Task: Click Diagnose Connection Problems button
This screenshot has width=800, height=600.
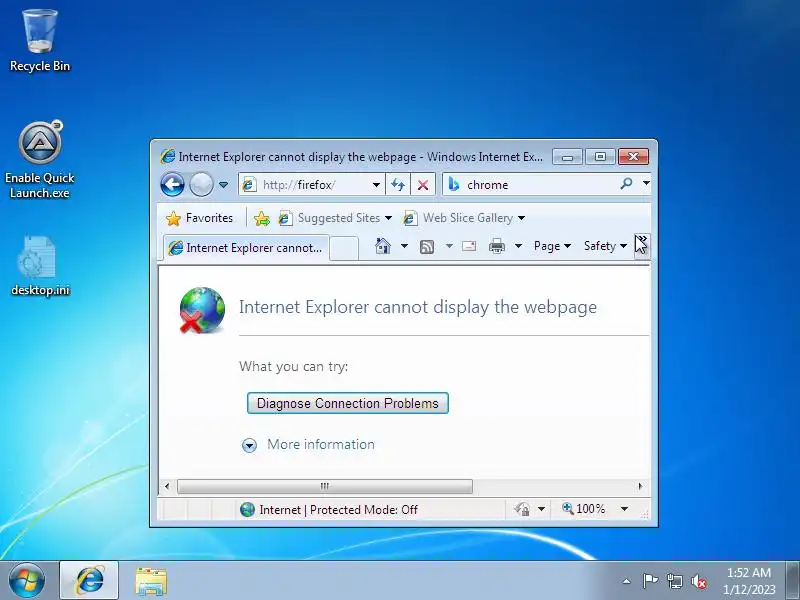Action: click(x=347, y=403)
